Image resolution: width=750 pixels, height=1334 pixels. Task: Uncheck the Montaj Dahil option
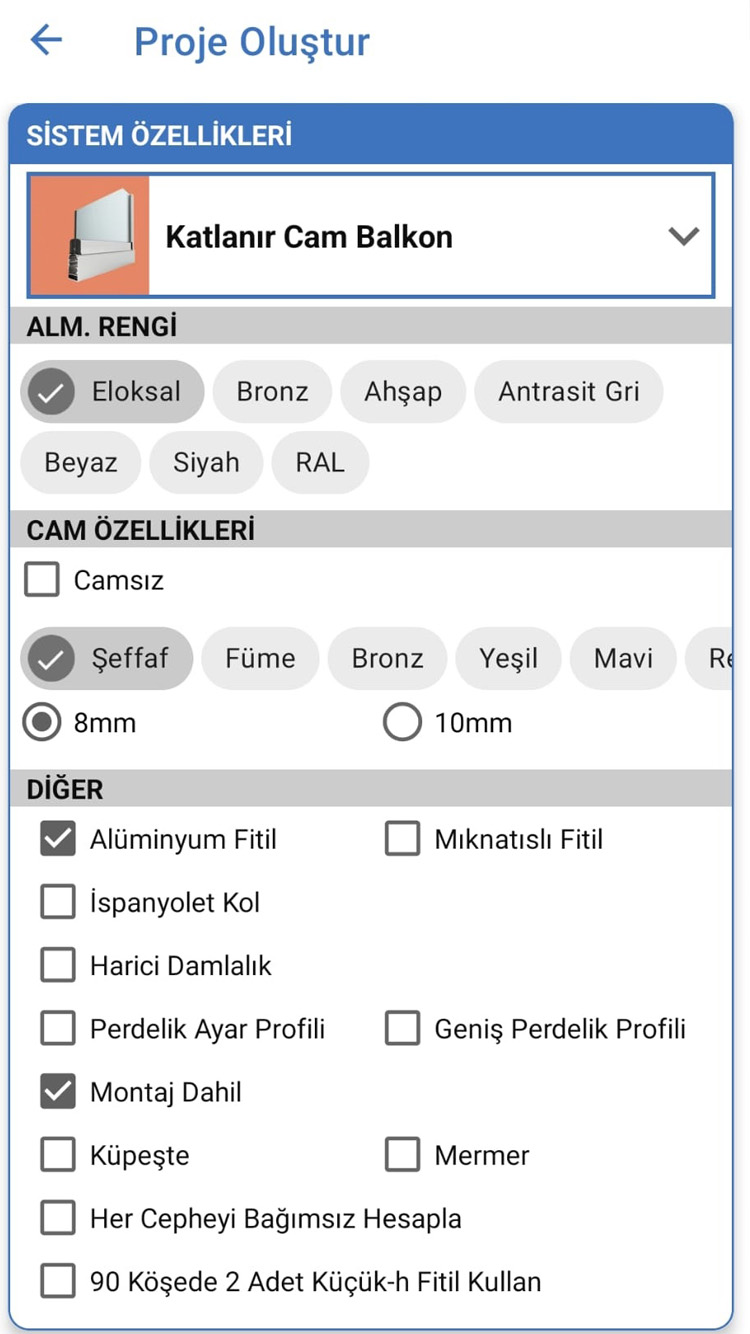57,1091
